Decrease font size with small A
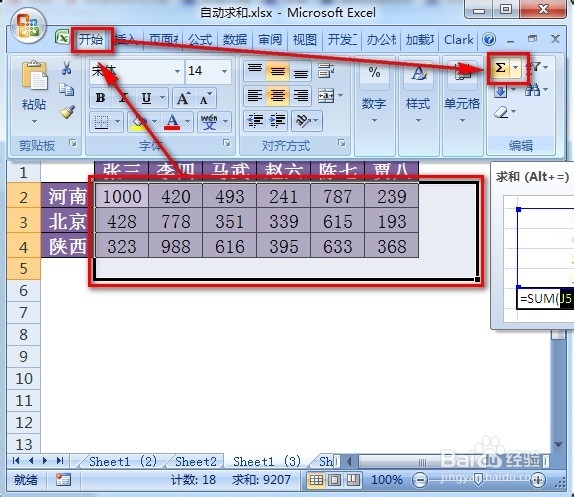574x497 pixels. tap(205, 98)
